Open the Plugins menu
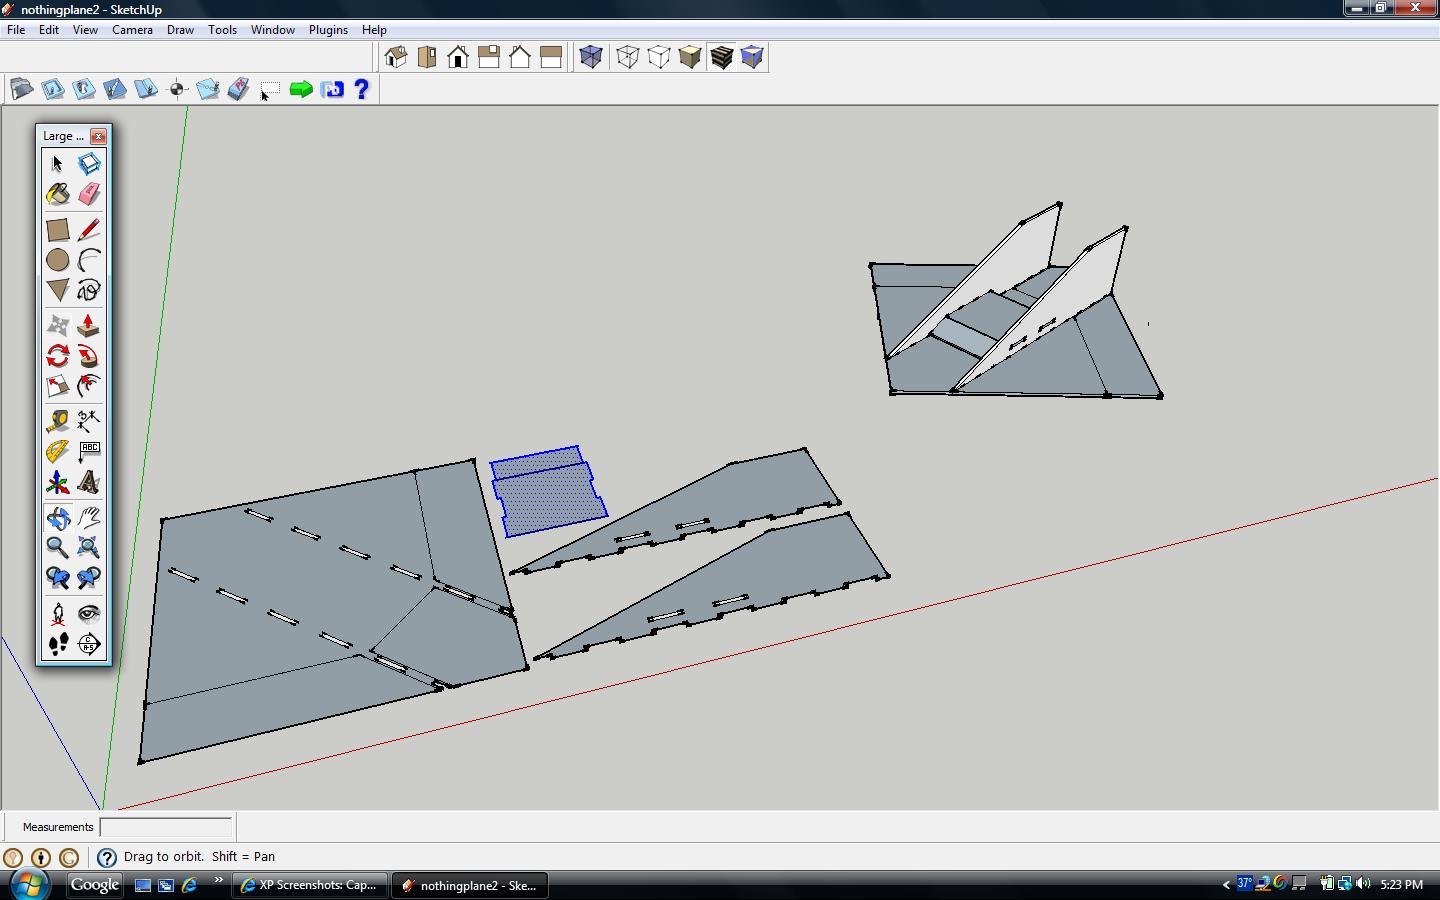Screen dimensions: 1440x900 [328, 30]
